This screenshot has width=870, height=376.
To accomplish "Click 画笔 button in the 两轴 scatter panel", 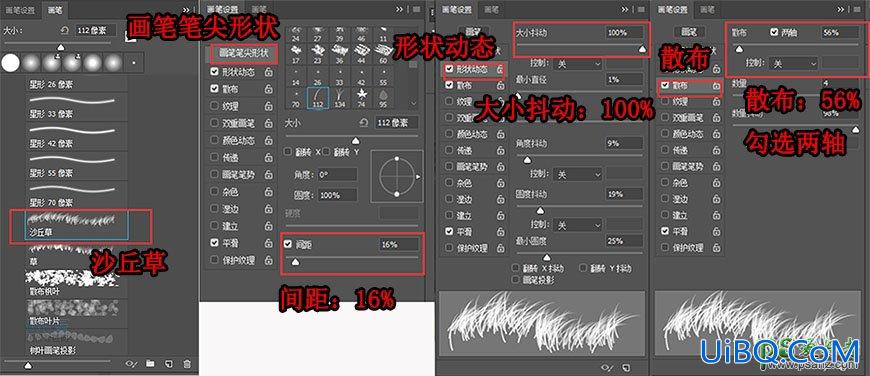I will coord(689,32).
